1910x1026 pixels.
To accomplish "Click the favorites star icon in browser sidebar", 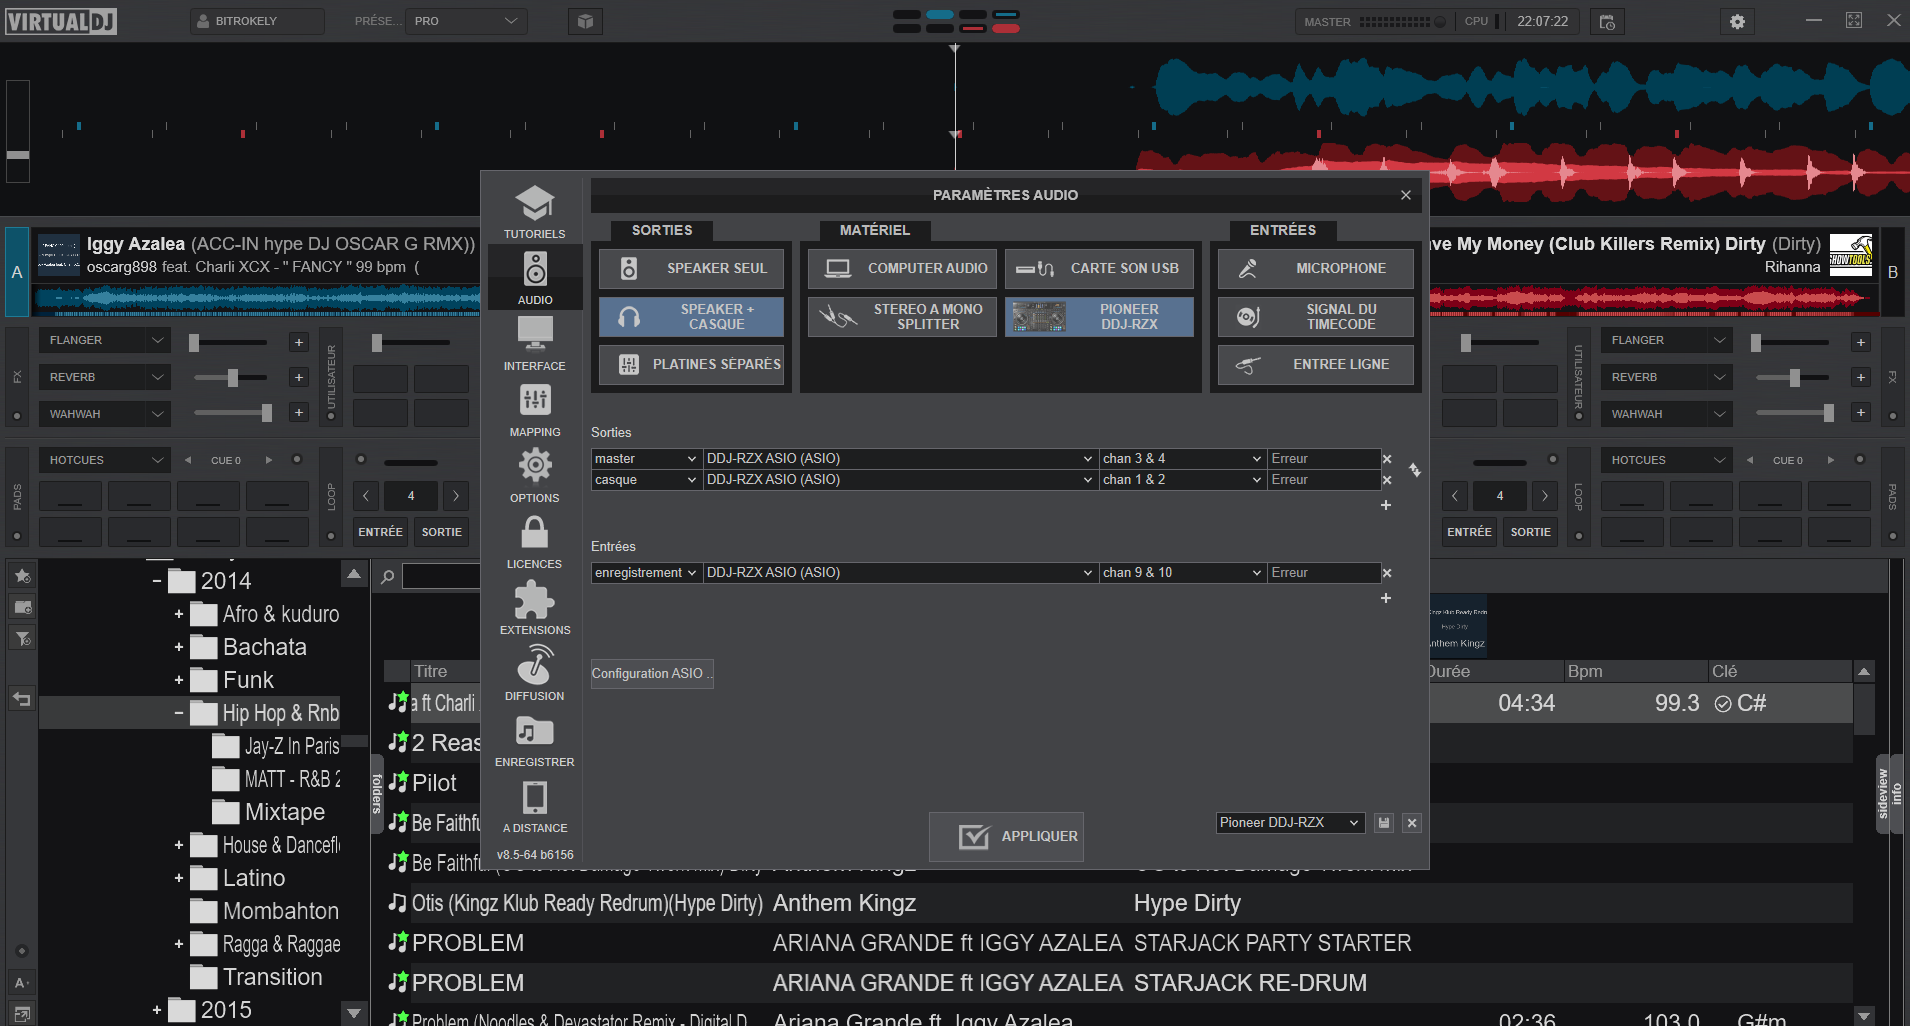I will tap(22, 575).
